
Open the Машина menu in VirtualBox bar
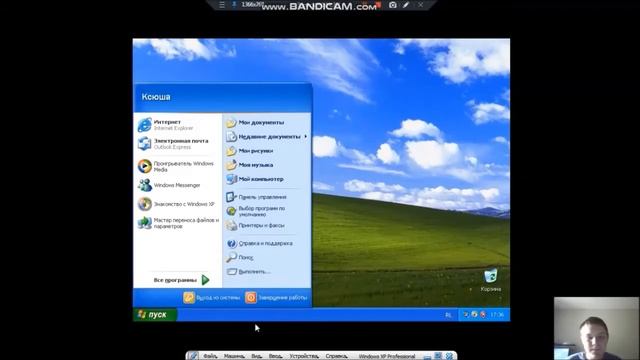tap(234, 356)
